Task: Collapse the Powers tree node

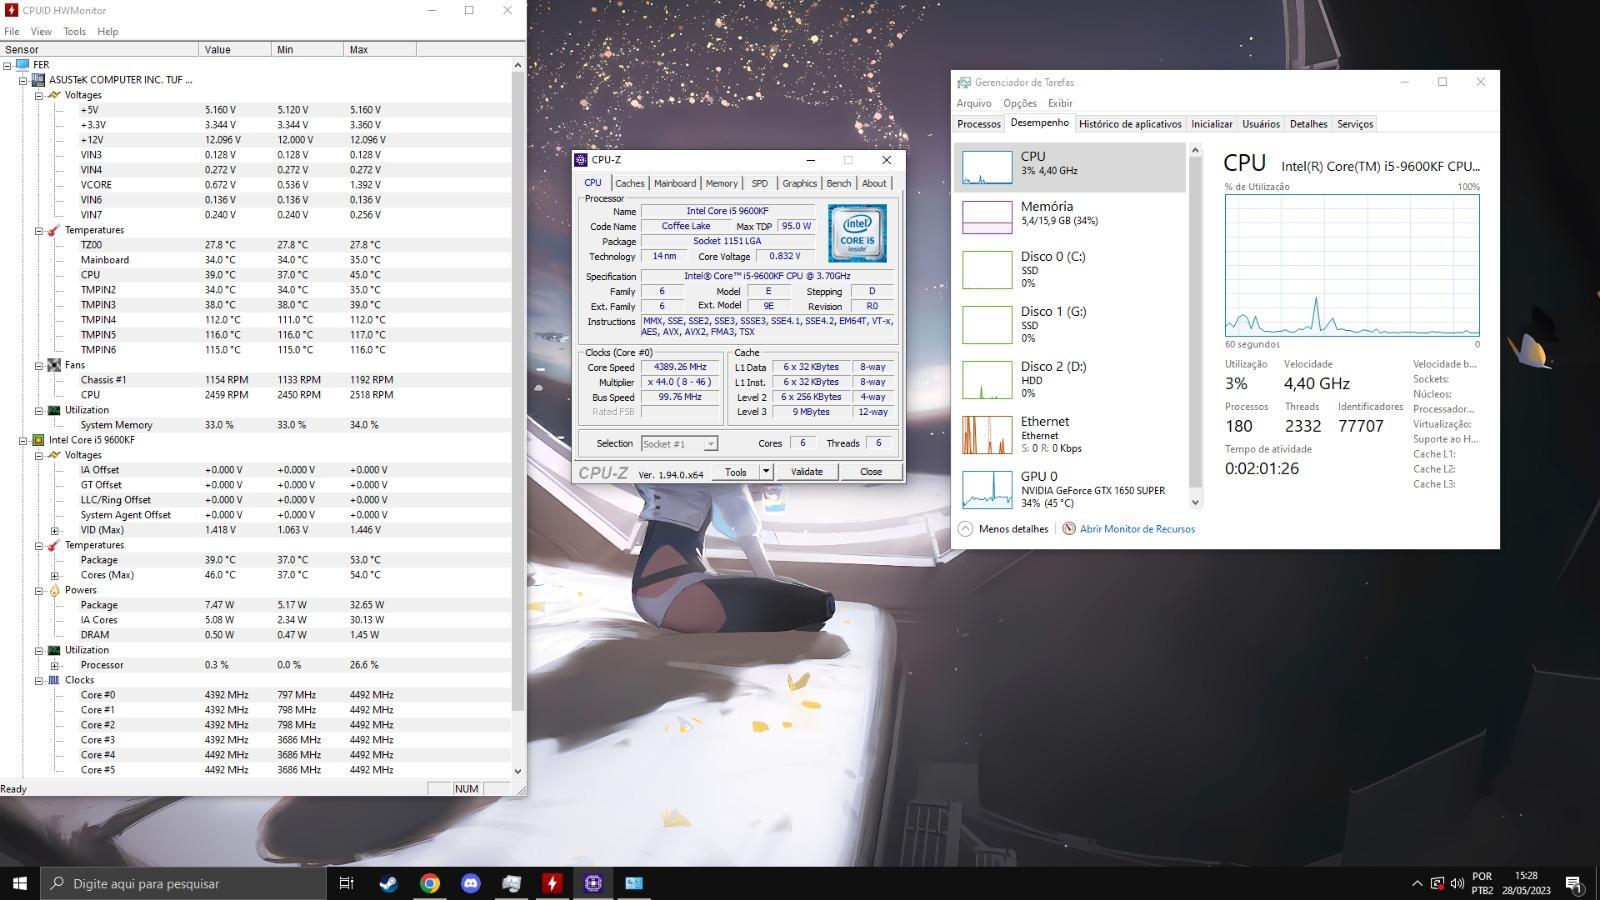Action: [39, 590]
